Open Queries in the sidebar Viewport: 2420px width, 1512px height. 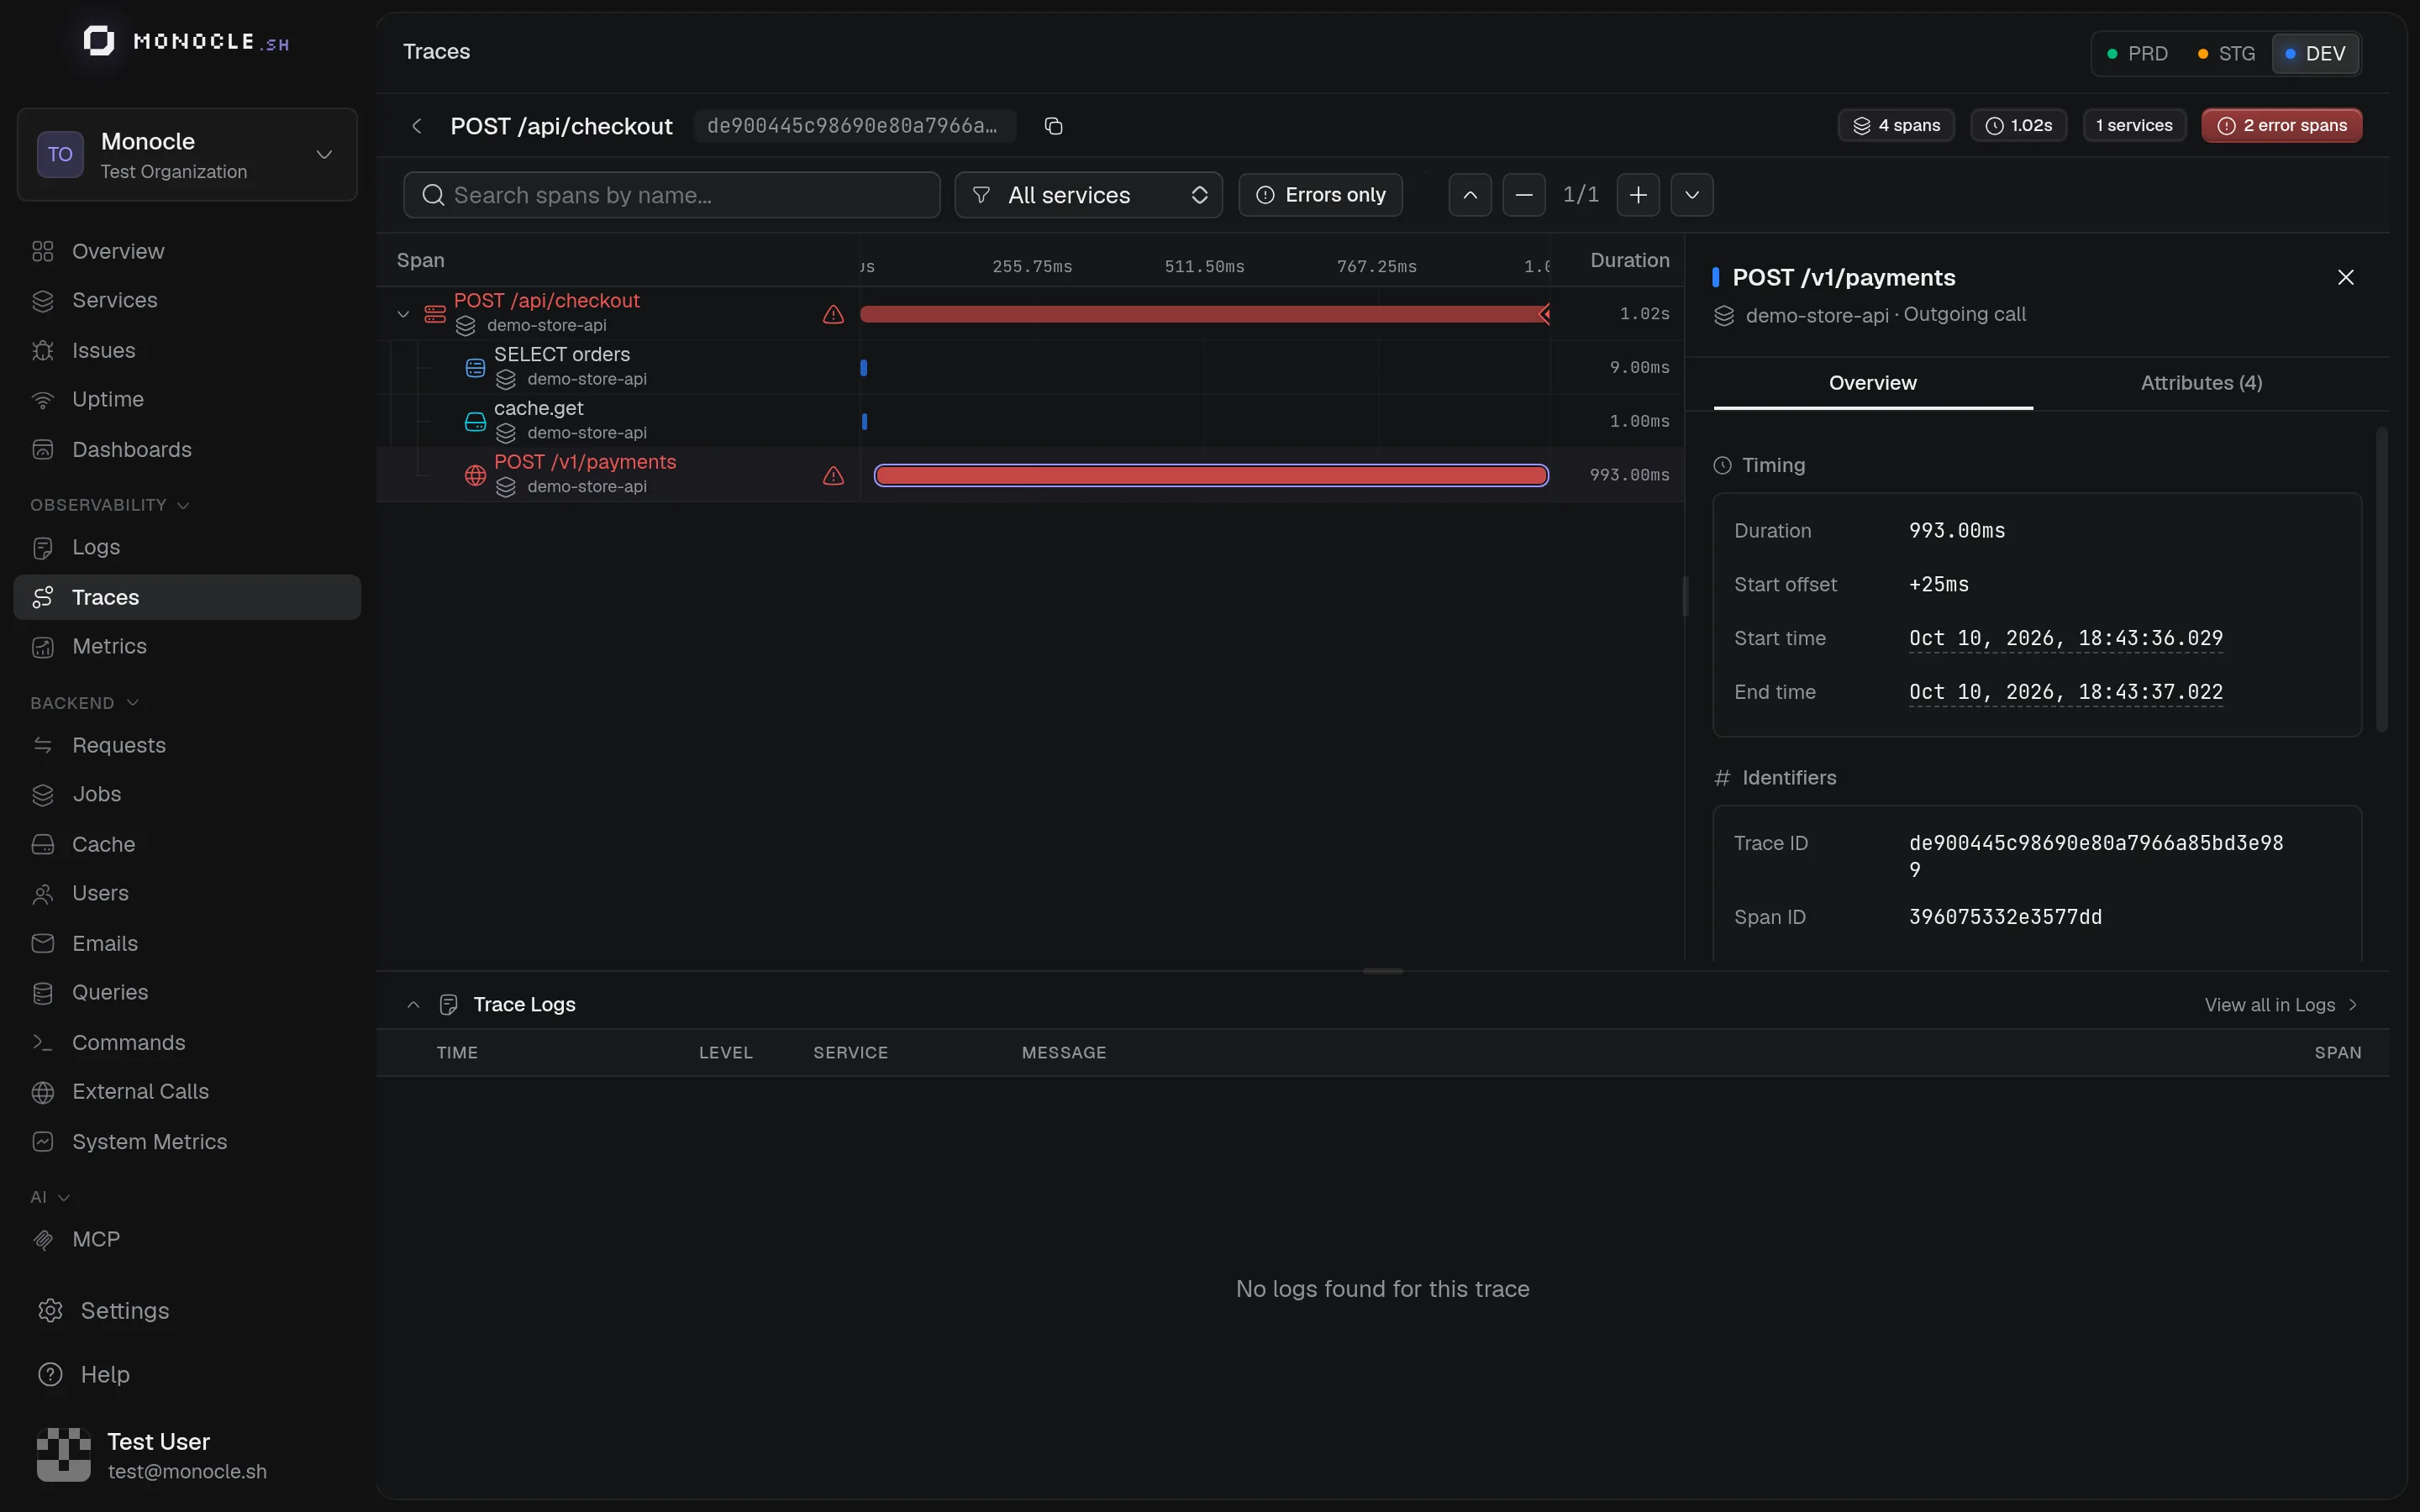(187, 992)
